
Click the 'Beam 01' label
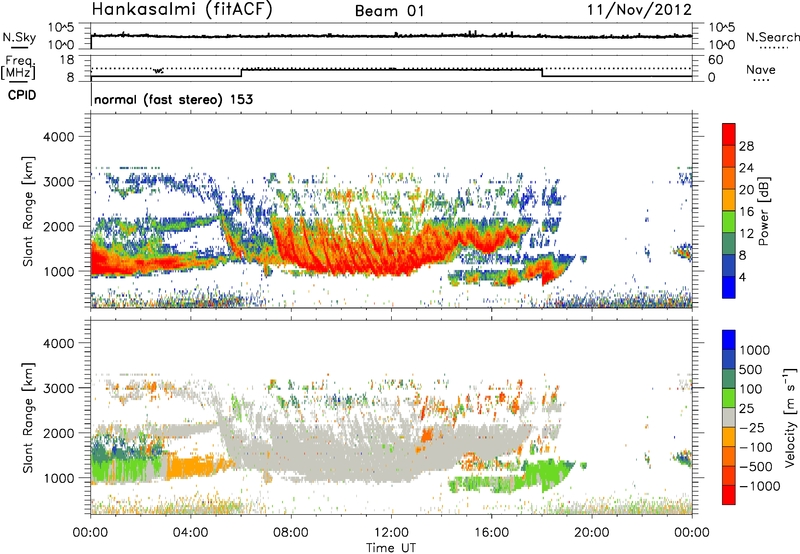tap(389, 11)
